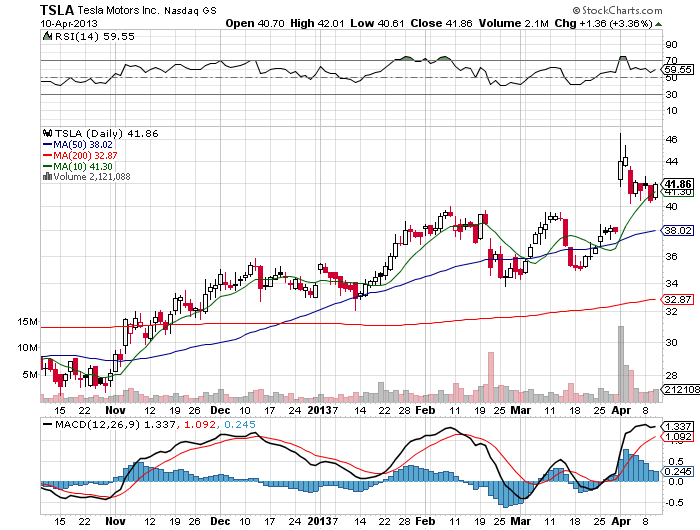Screen dimensions: 700x530
Task: Click the 'Nasdaq GS' exchange label
Action: pos(190,10)
